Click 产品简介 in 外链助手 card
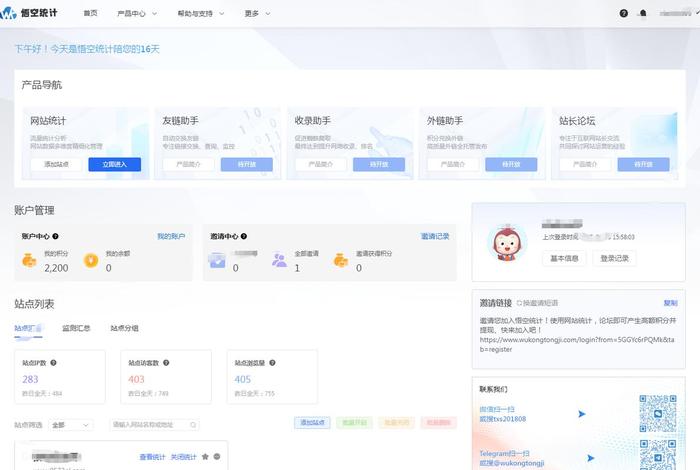Screen dimensions: 700x470 453,164
